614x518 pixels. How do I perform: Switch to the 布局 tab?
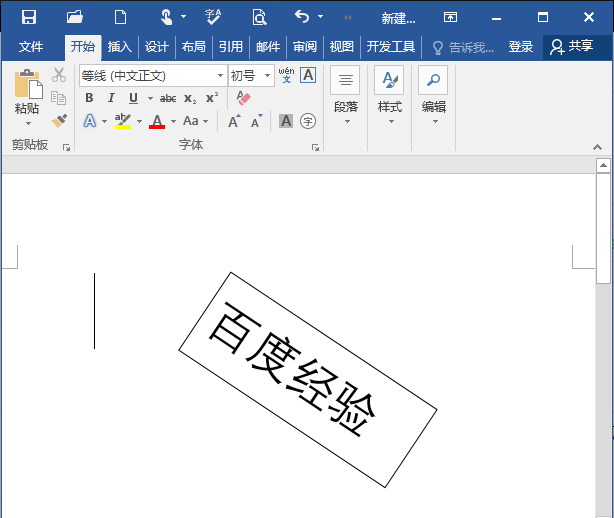(193, 47)
